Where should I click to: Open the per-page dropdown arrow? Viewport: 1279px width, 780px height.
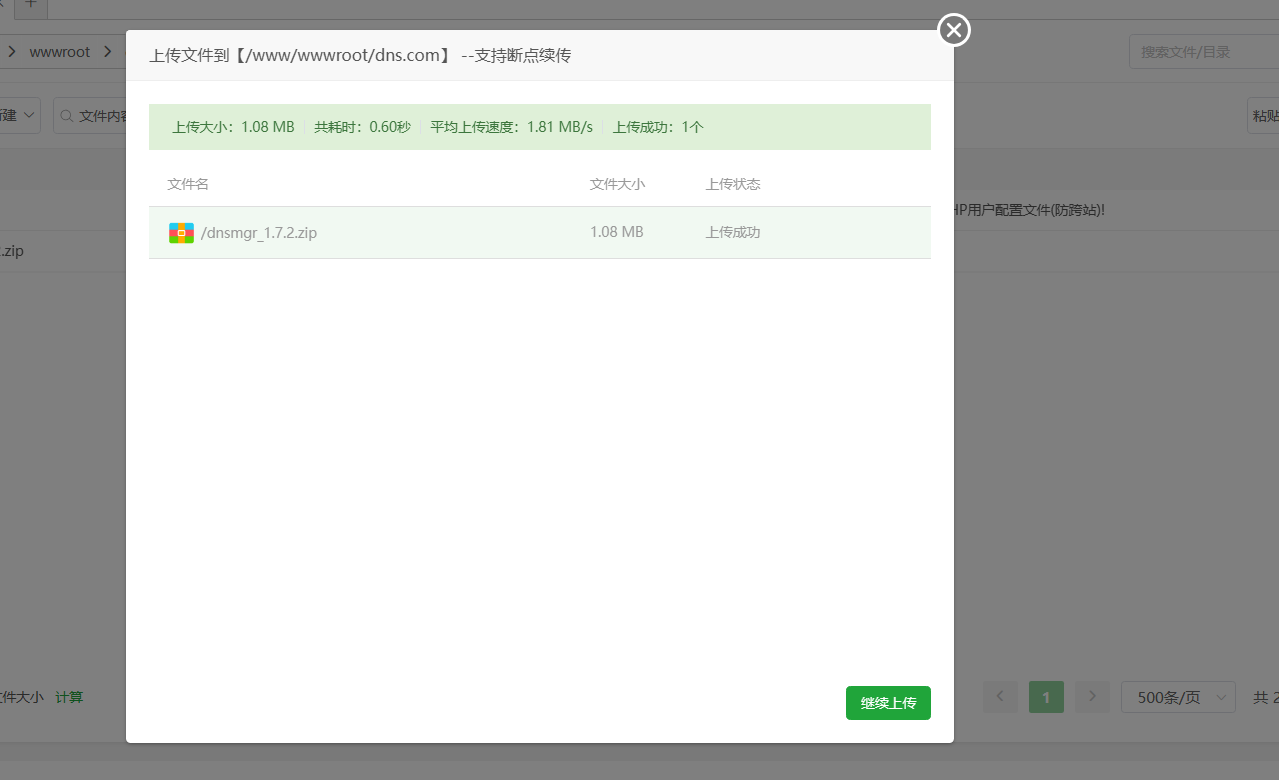[1219, 697]
